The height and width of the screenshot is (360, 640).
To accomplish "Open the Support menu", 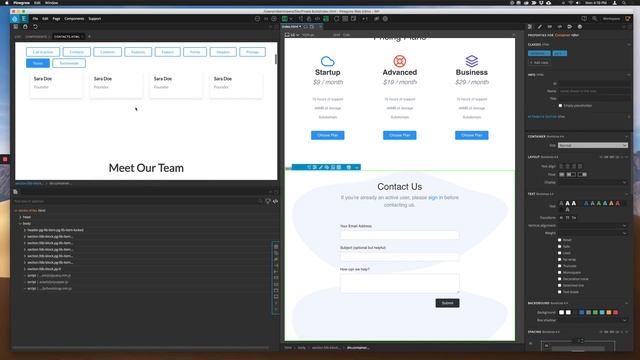I will [x=95, y=19].
